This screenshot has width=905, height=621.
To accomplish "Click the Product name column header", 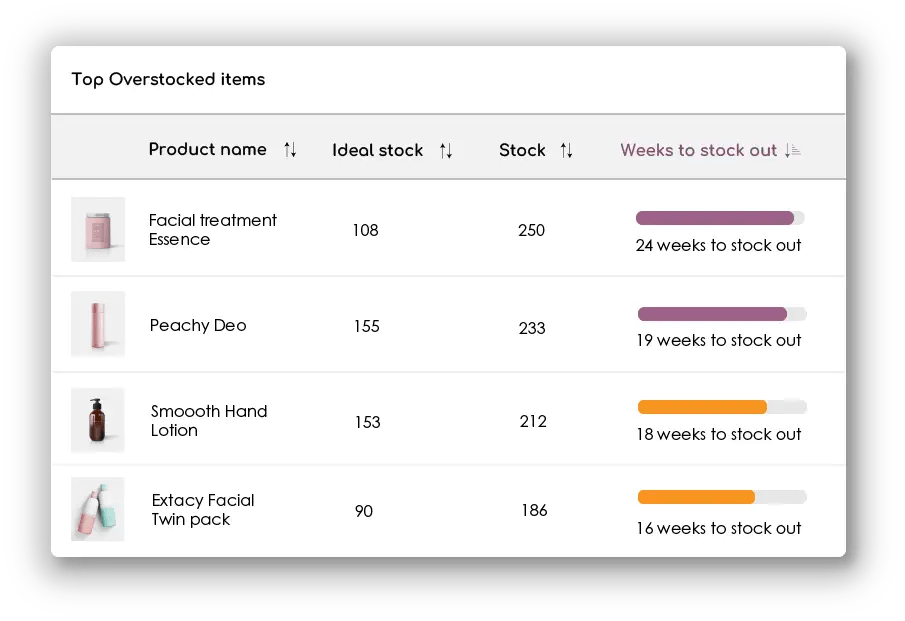I will coord(208,150).
